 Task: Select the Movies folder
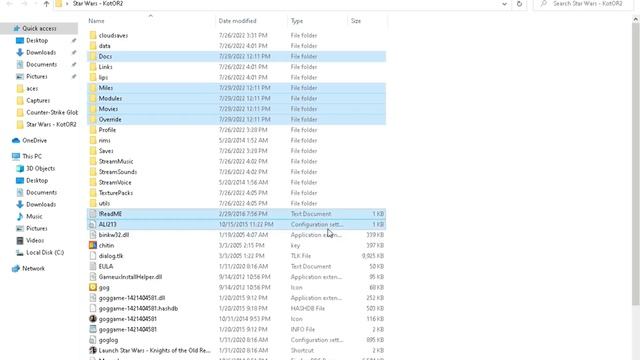[x=108, y=109]
